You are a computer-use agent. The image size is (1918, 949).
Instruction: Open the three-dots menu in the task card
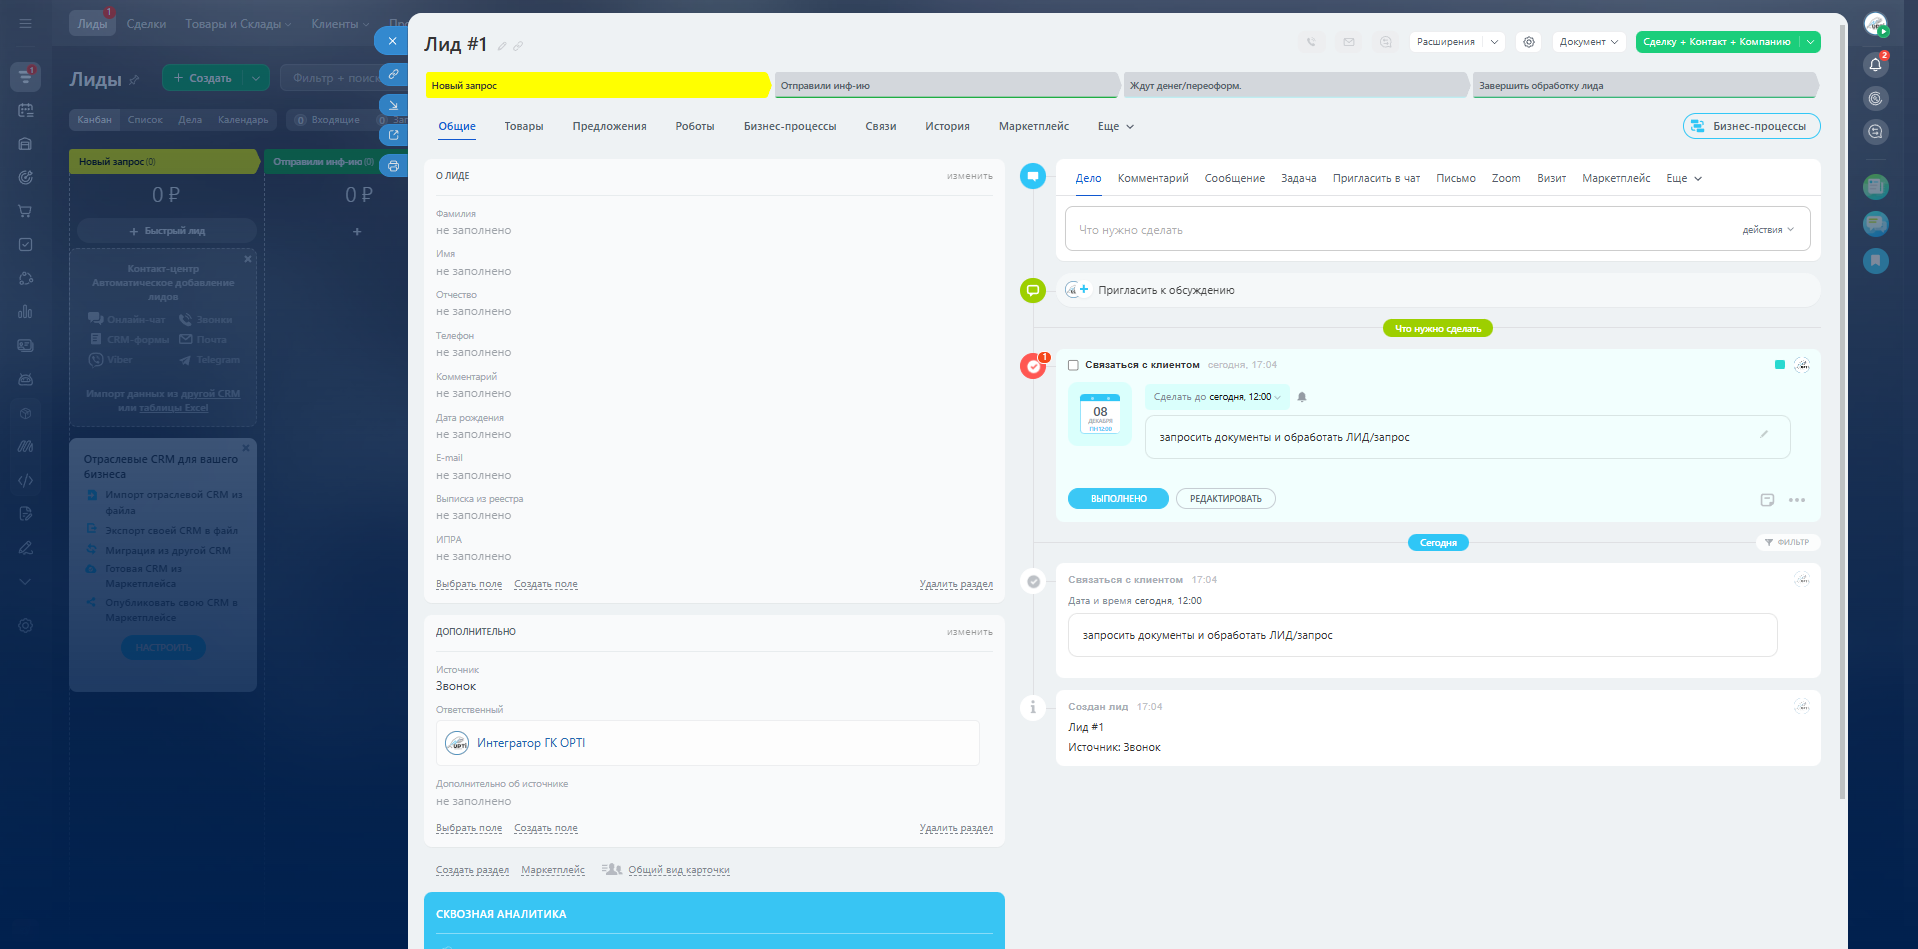point(1797,500)
